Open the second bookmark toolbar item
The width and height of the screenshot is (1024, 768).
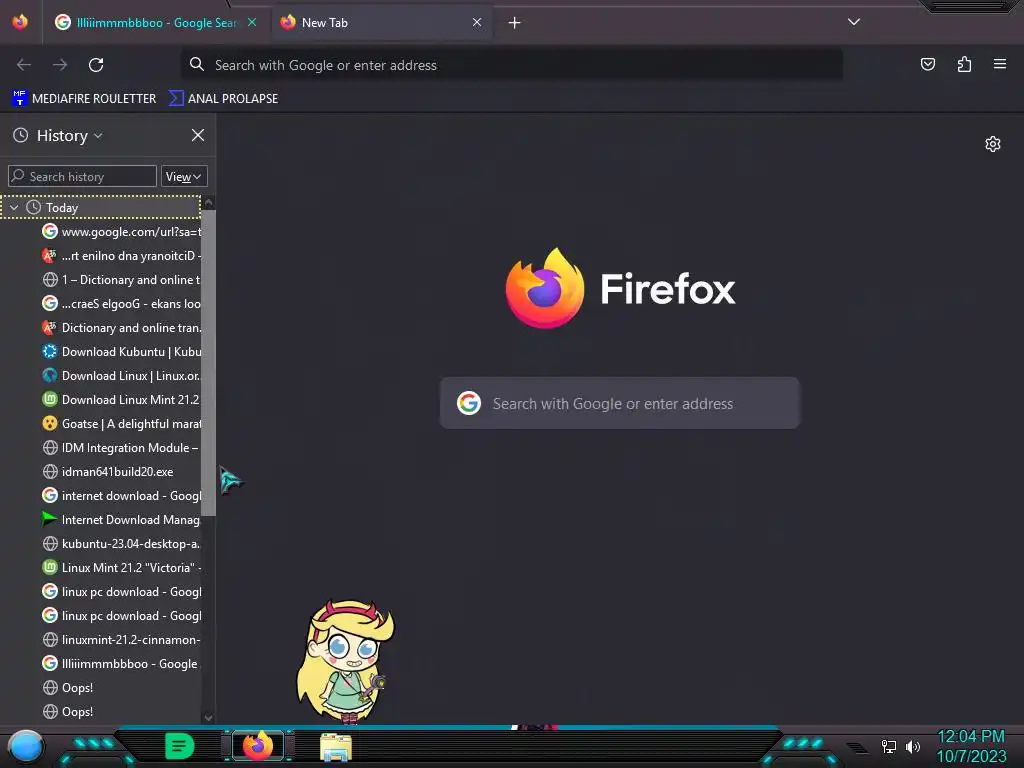[223, 99]
